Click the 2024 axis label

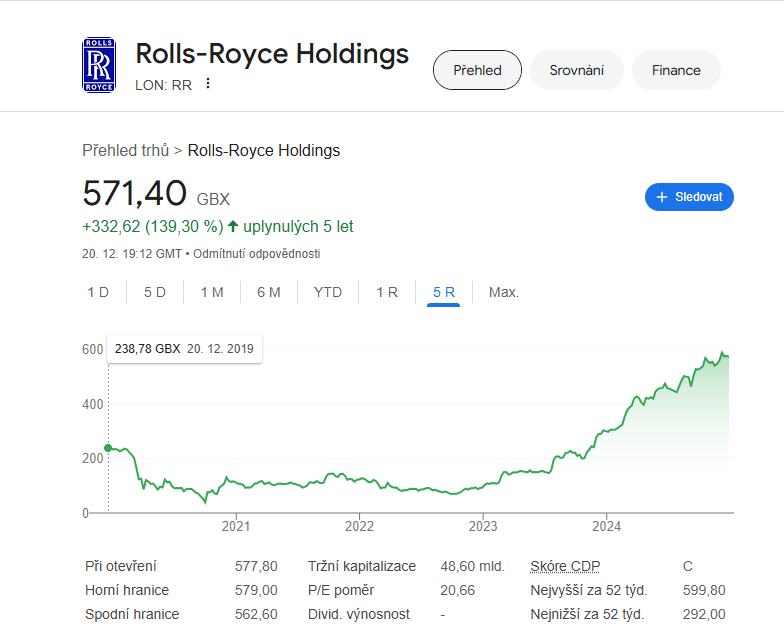pyautogui.click(x=606, y=526)
